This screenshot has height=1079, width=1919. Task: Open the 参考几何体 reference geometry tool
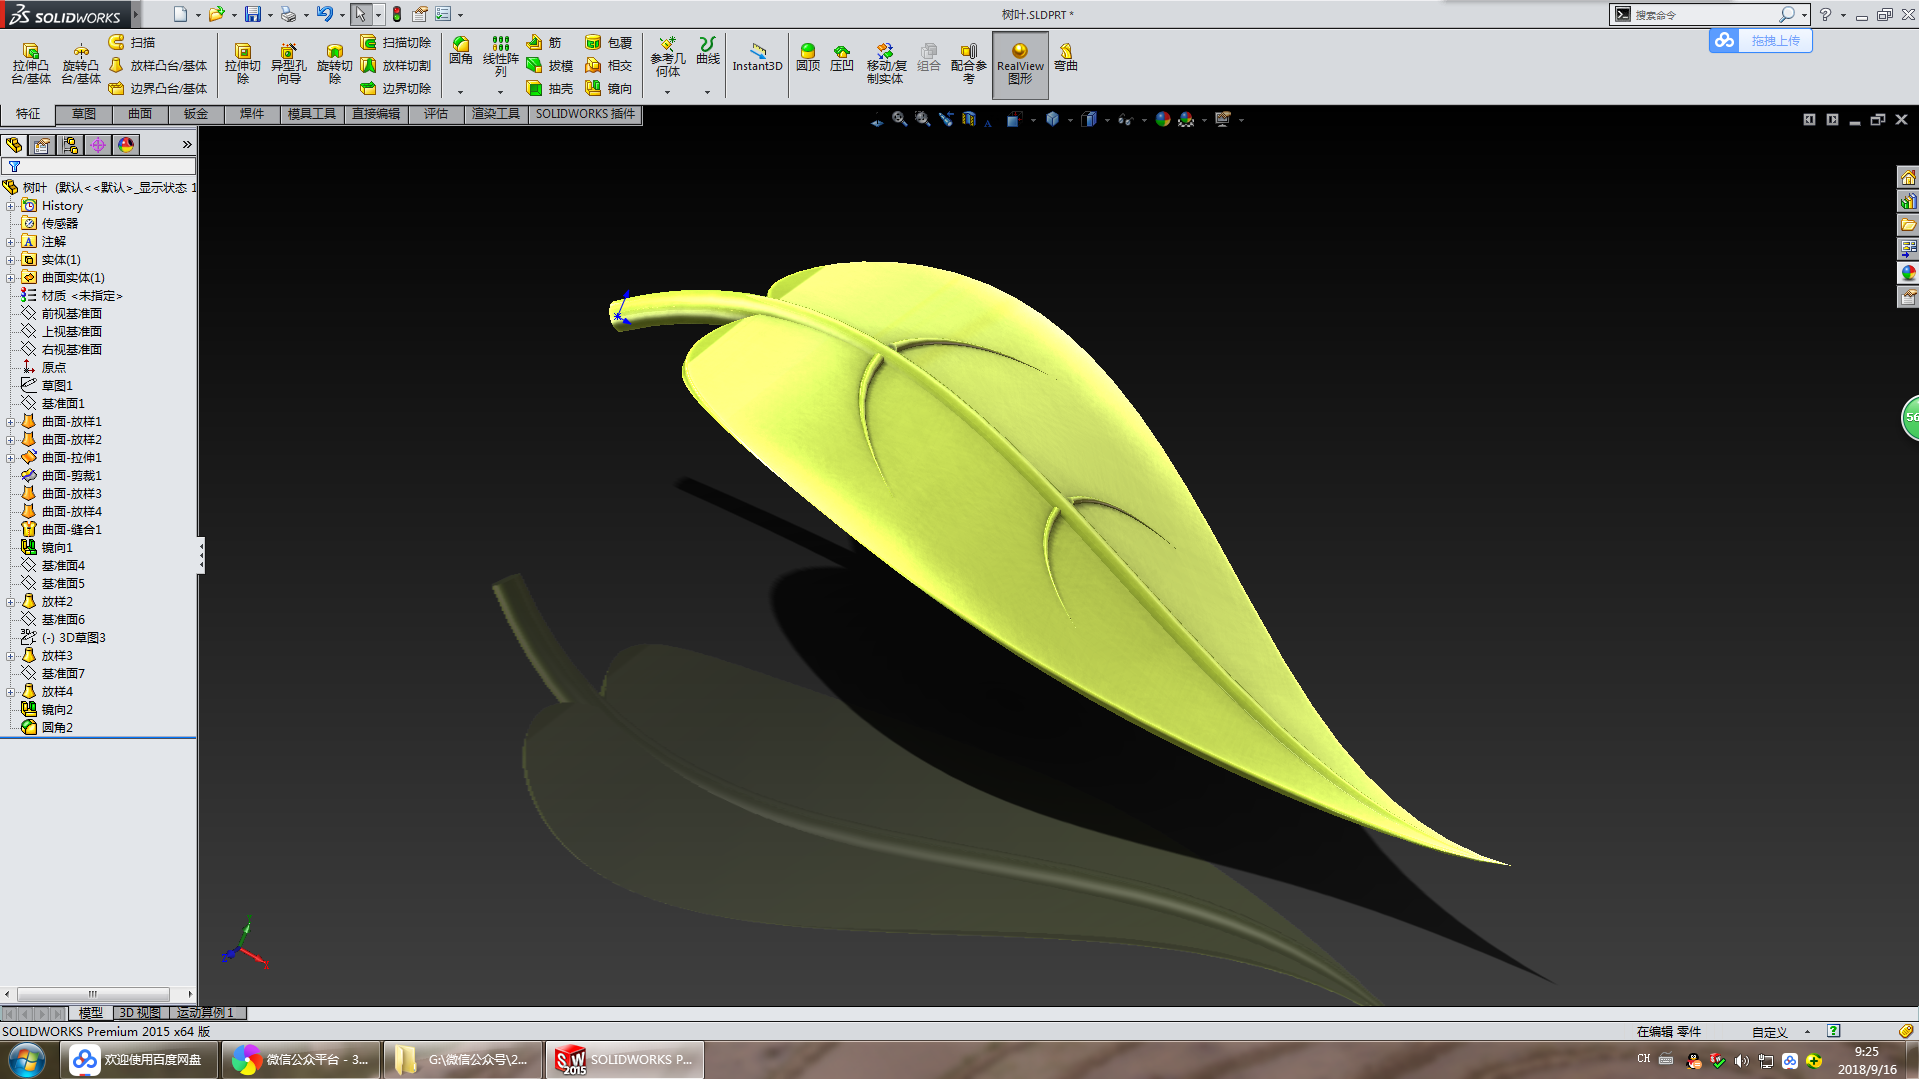pyautogui.click(x=667, y=57)
